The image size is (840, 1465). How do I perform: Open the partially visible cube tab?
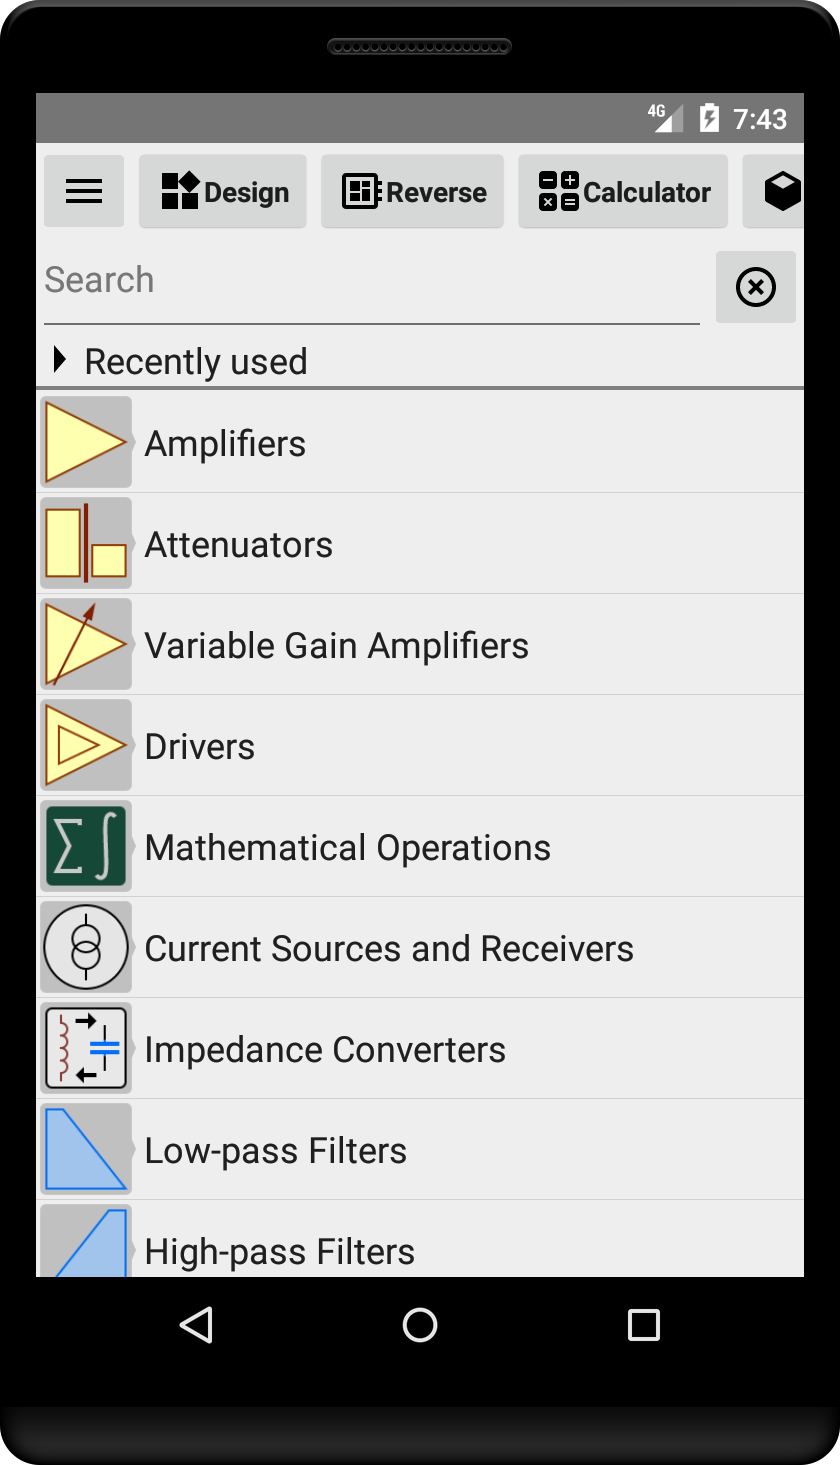point(779,191)
